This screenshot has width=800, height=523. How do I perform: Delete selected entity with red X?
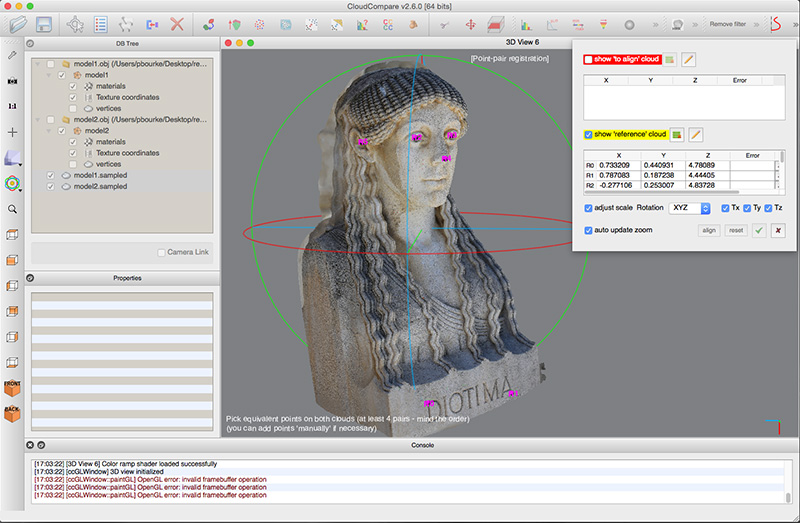[x=177, y=24]
